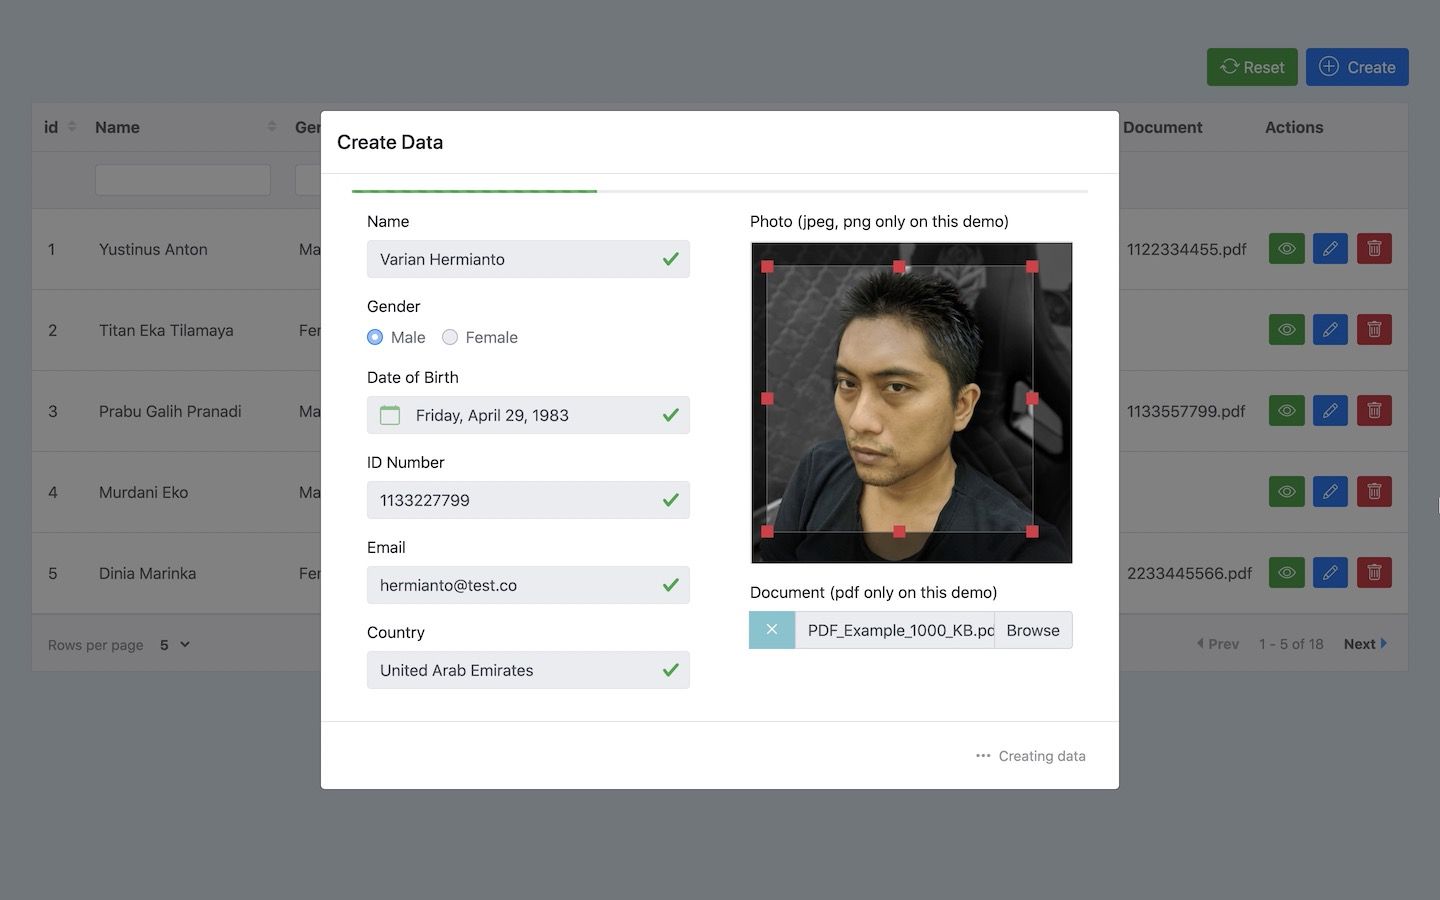The height and width of the screenshot is (900, 1440).
Task: Click the delete trash icon for Murdani Eko
Action: click(x=1374, y=492)
